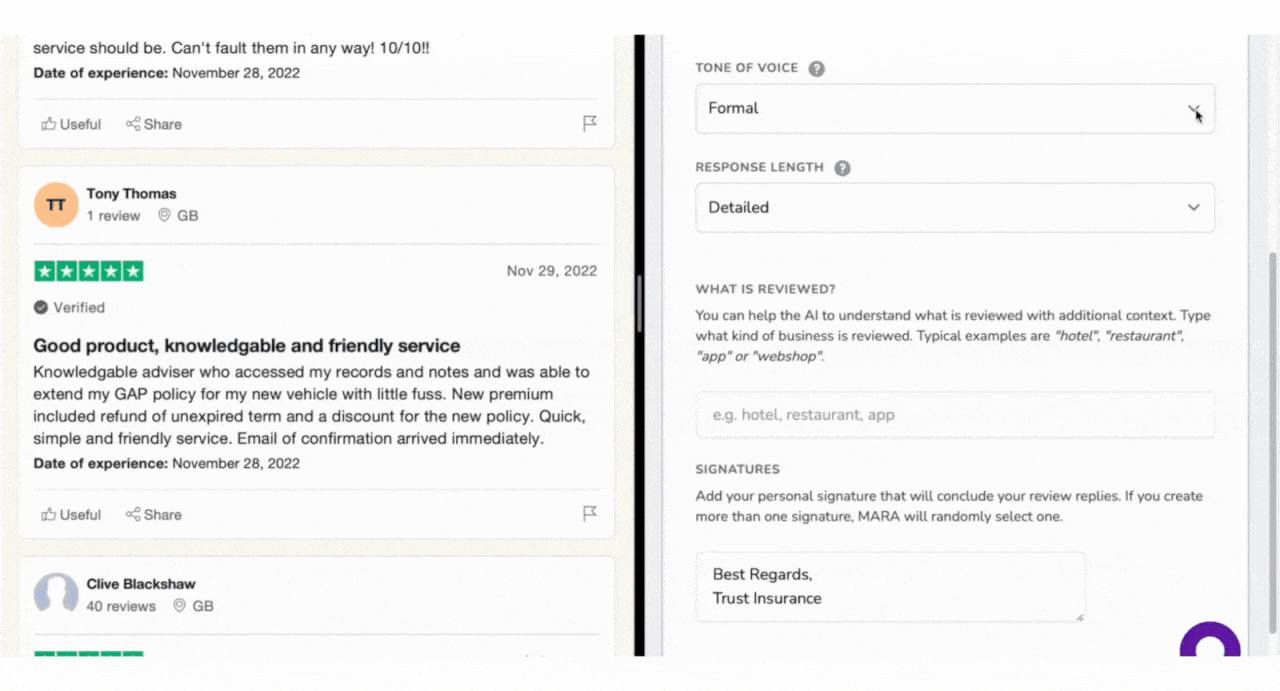Click the Response Length help icon
This screenshot has width=1280, height=691.
click(x=843, y=168)
